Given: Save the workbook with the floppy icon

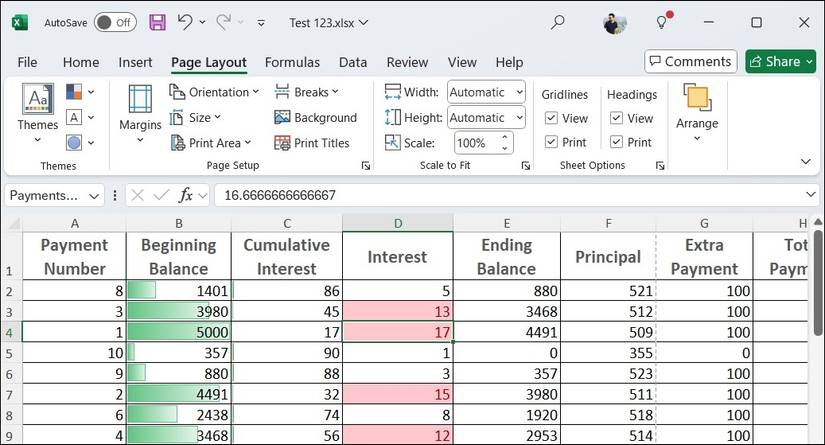Looking at the screenshot, I should (157, 22).
